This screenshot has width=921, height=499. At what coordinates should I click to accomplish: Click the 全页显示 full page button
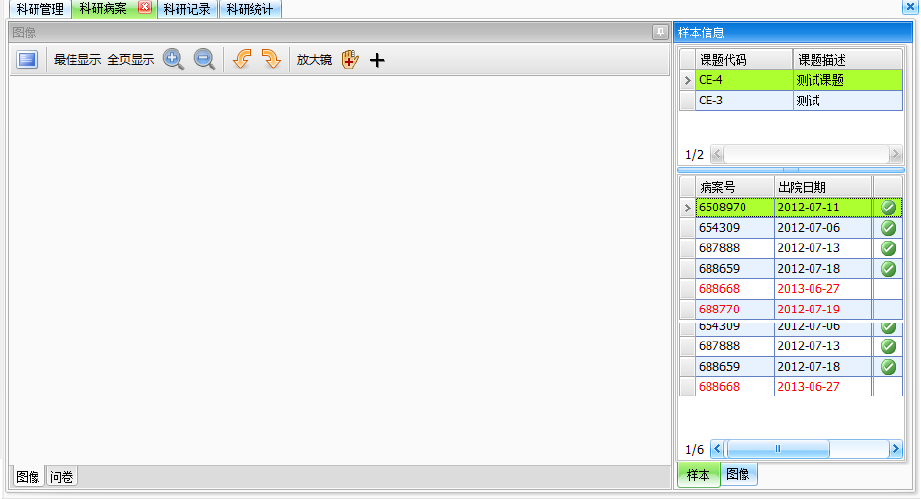[130, 60]
